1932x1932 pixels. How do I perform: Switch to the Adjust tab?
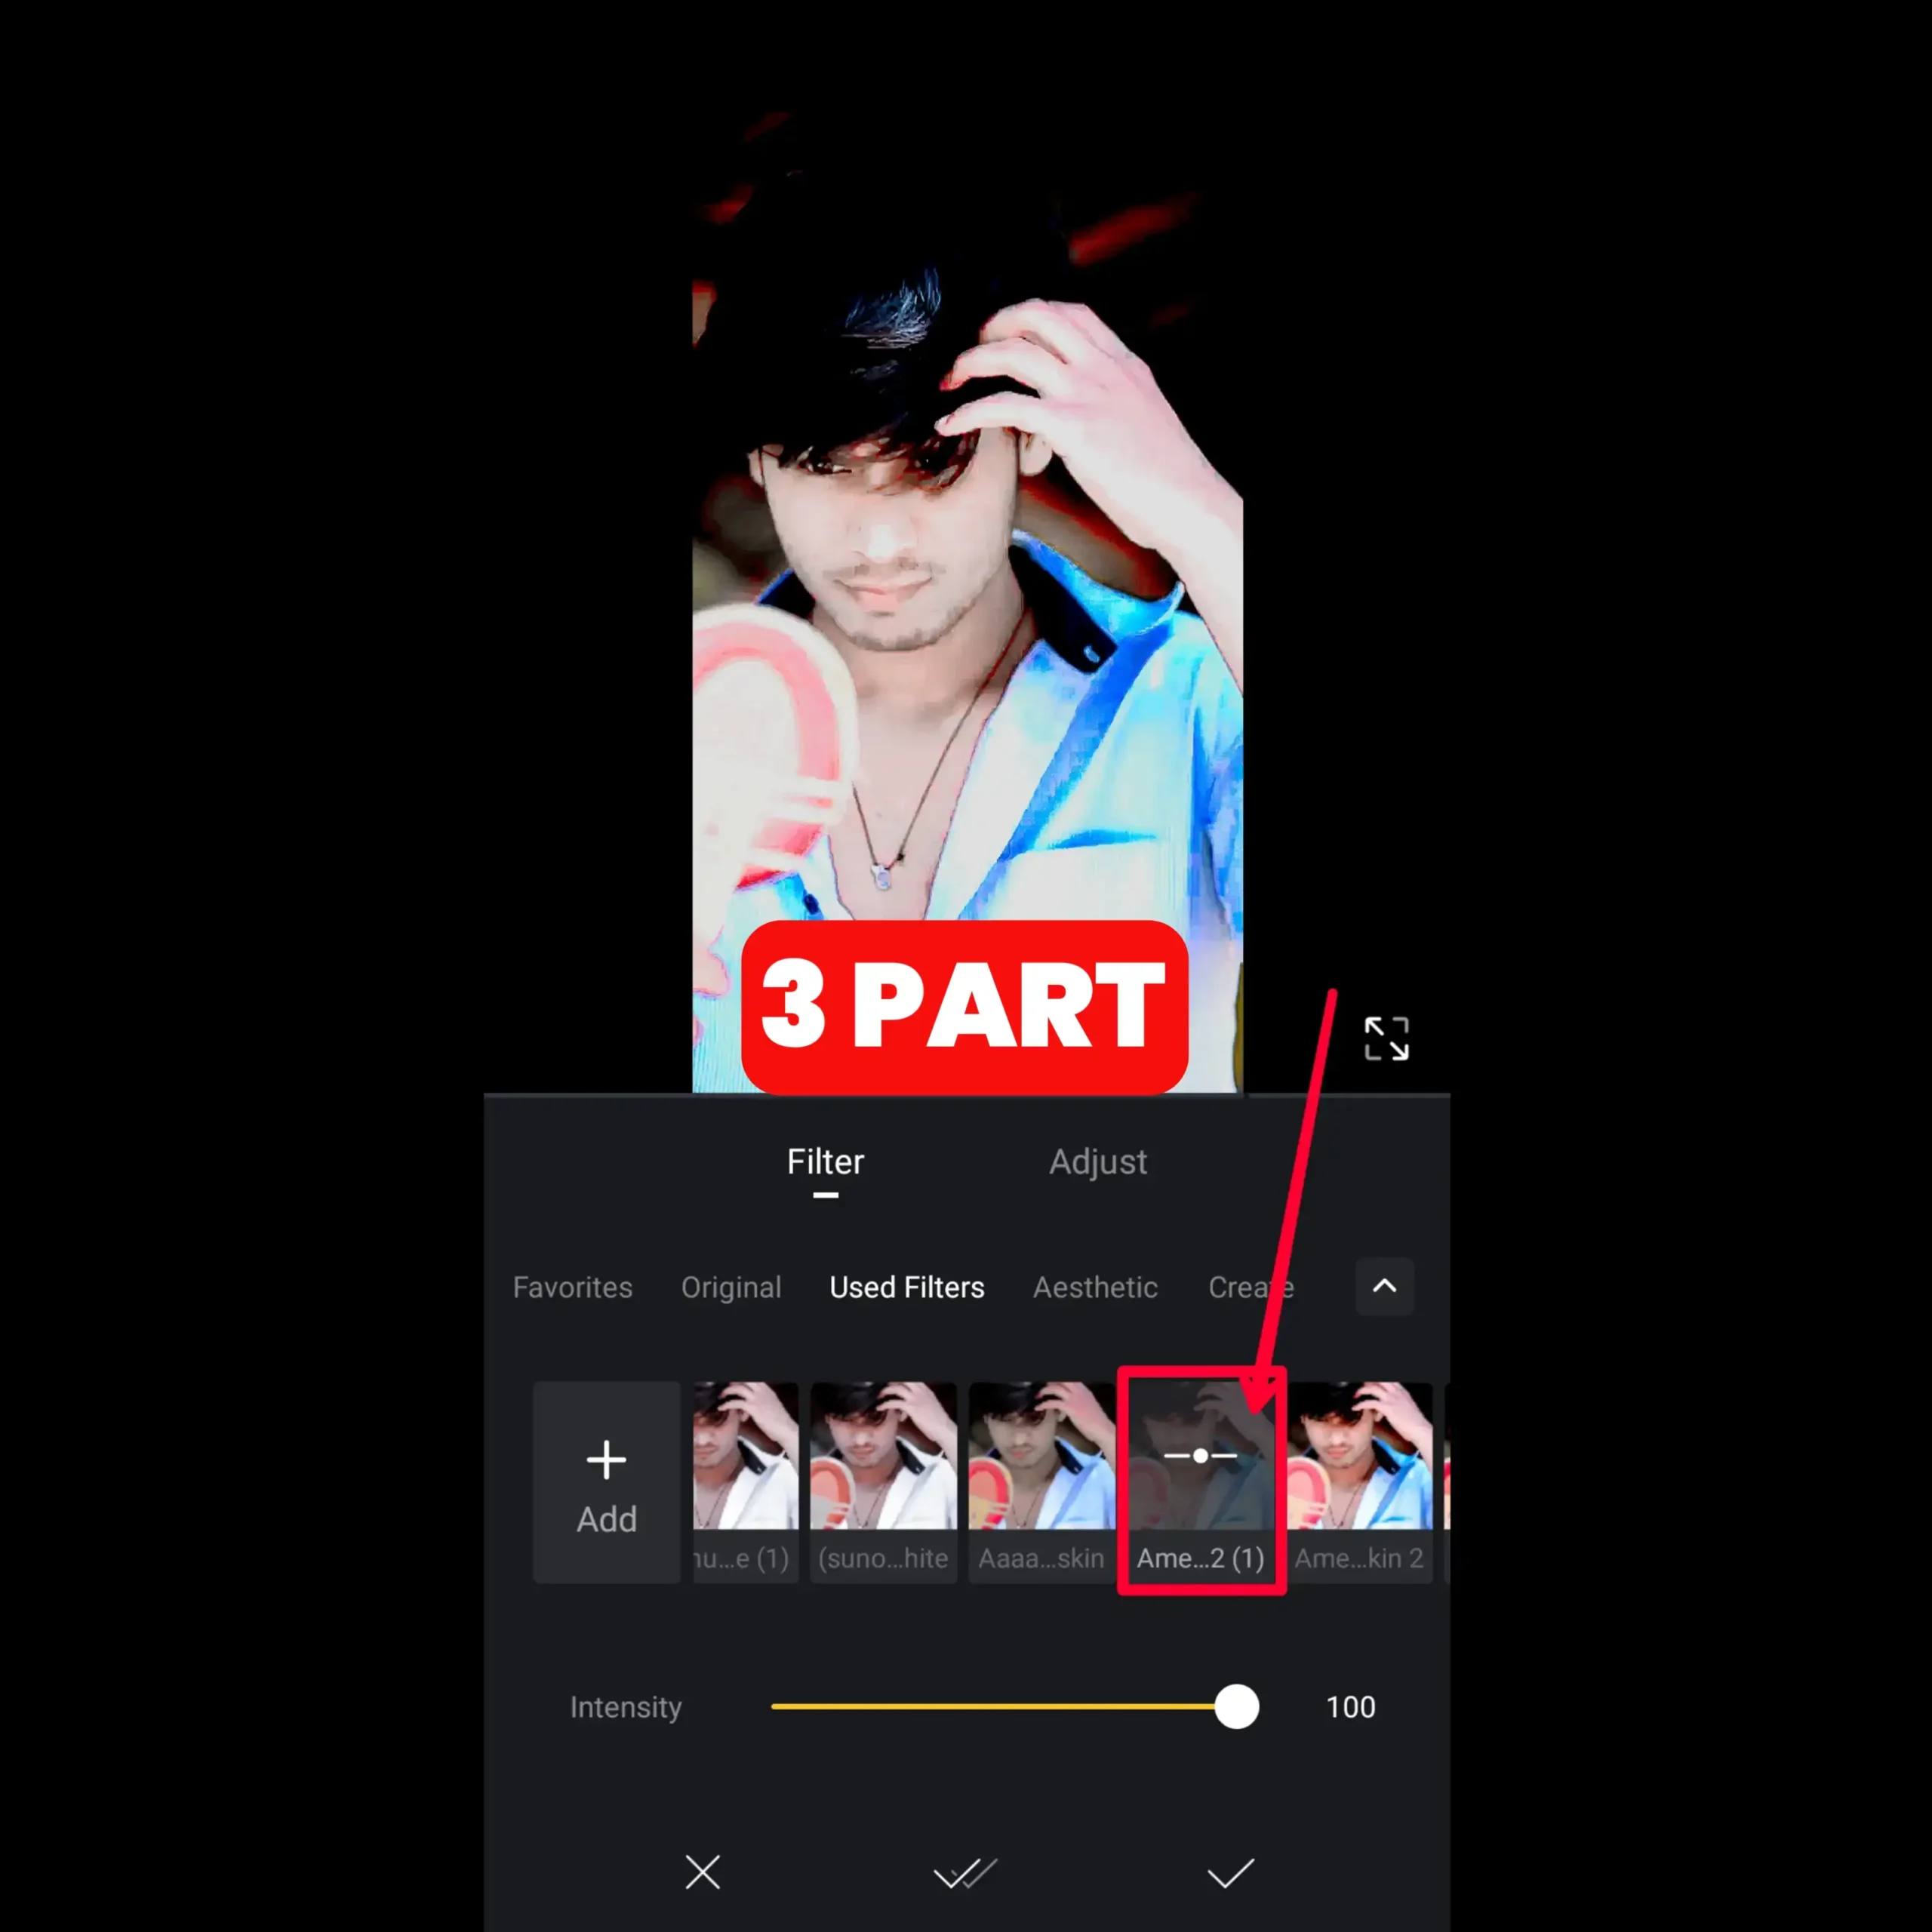tap(1098, 1161)
